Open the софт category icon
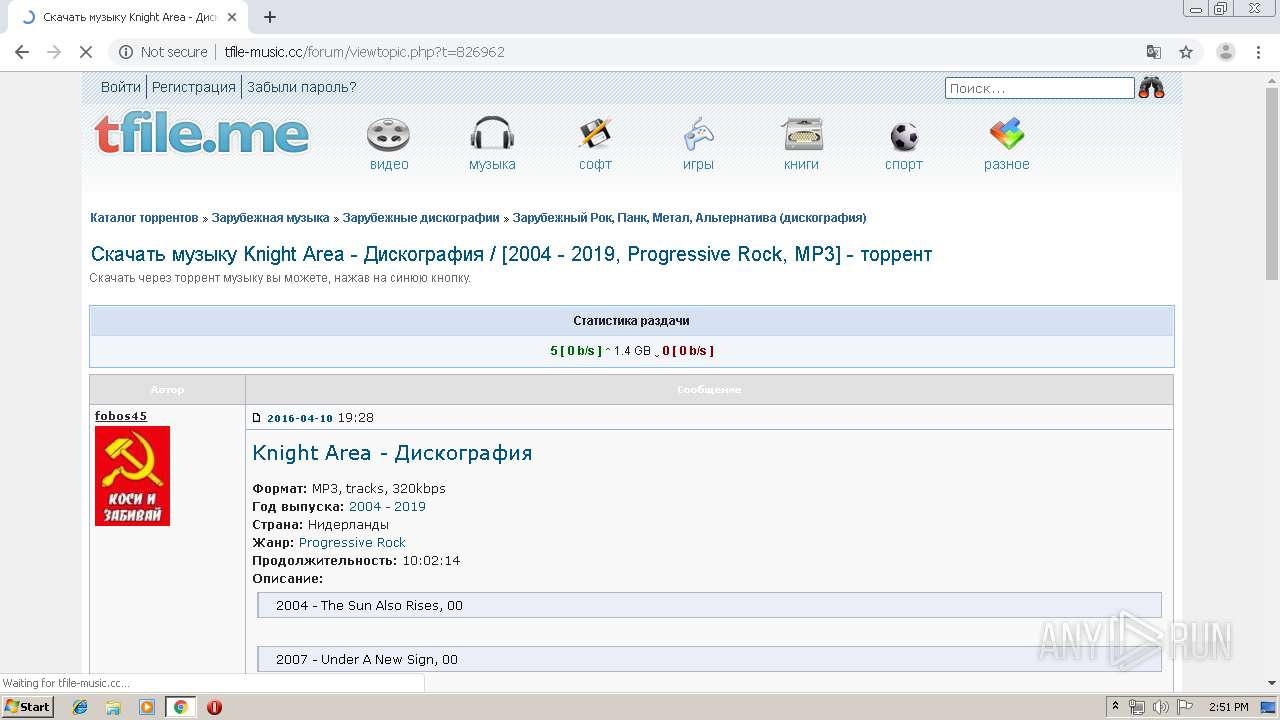This screenshot has width=1280, height=720. (x=595, y=135)
